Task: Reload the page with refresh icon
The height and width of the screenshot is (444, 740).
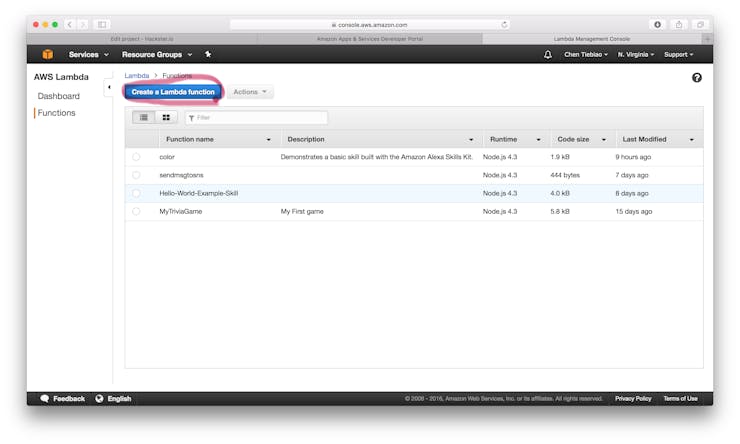Action: 505,25
